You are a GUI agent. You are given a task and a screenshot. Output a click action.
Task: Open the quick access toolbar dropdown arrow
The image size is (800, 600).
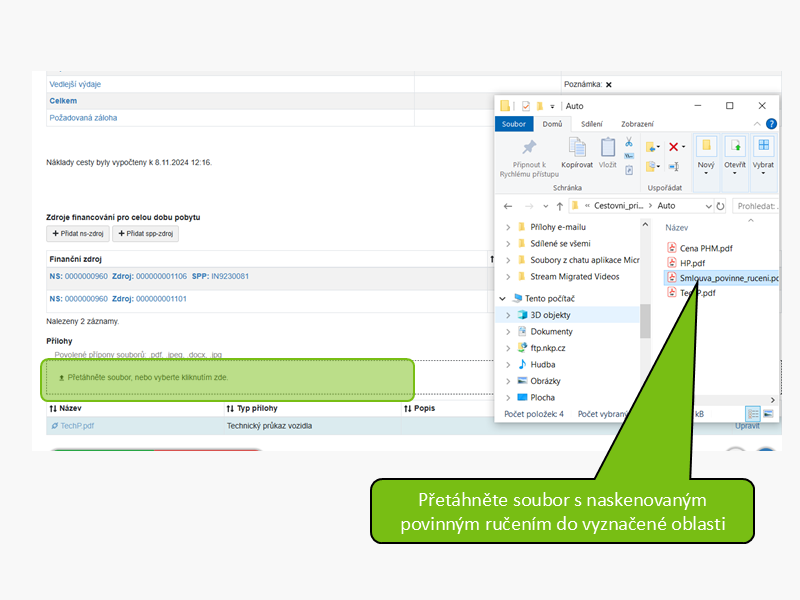(x=552, y=107)
